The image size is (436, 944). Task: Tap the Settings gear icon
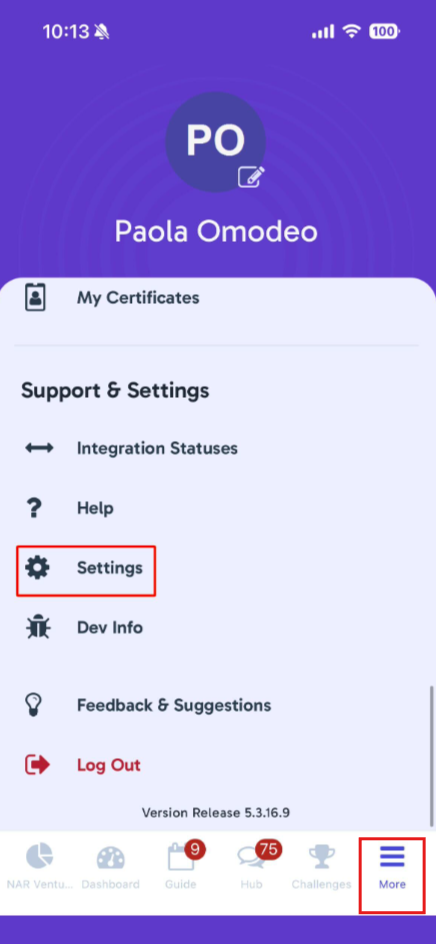(x=37, y=568)
